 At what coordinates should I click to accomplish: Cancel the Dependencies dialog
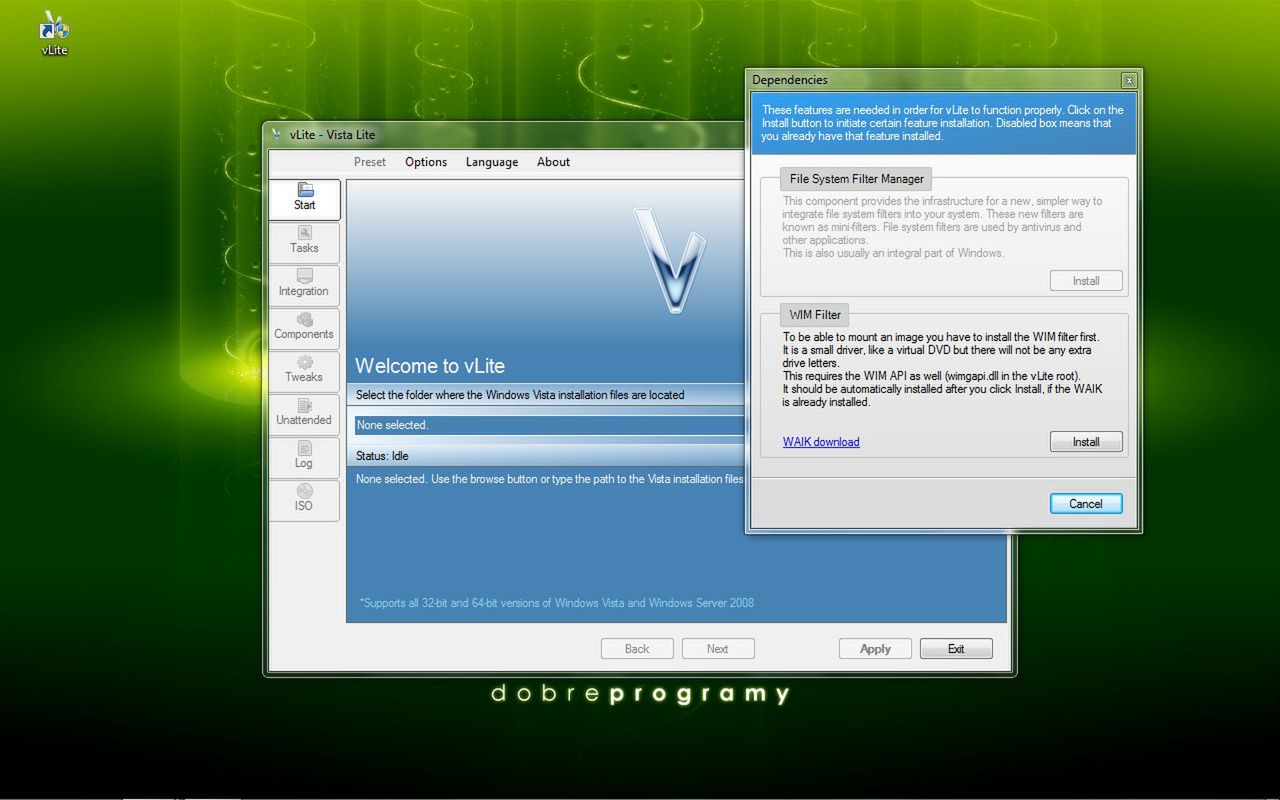click(x=1086, y=504)
